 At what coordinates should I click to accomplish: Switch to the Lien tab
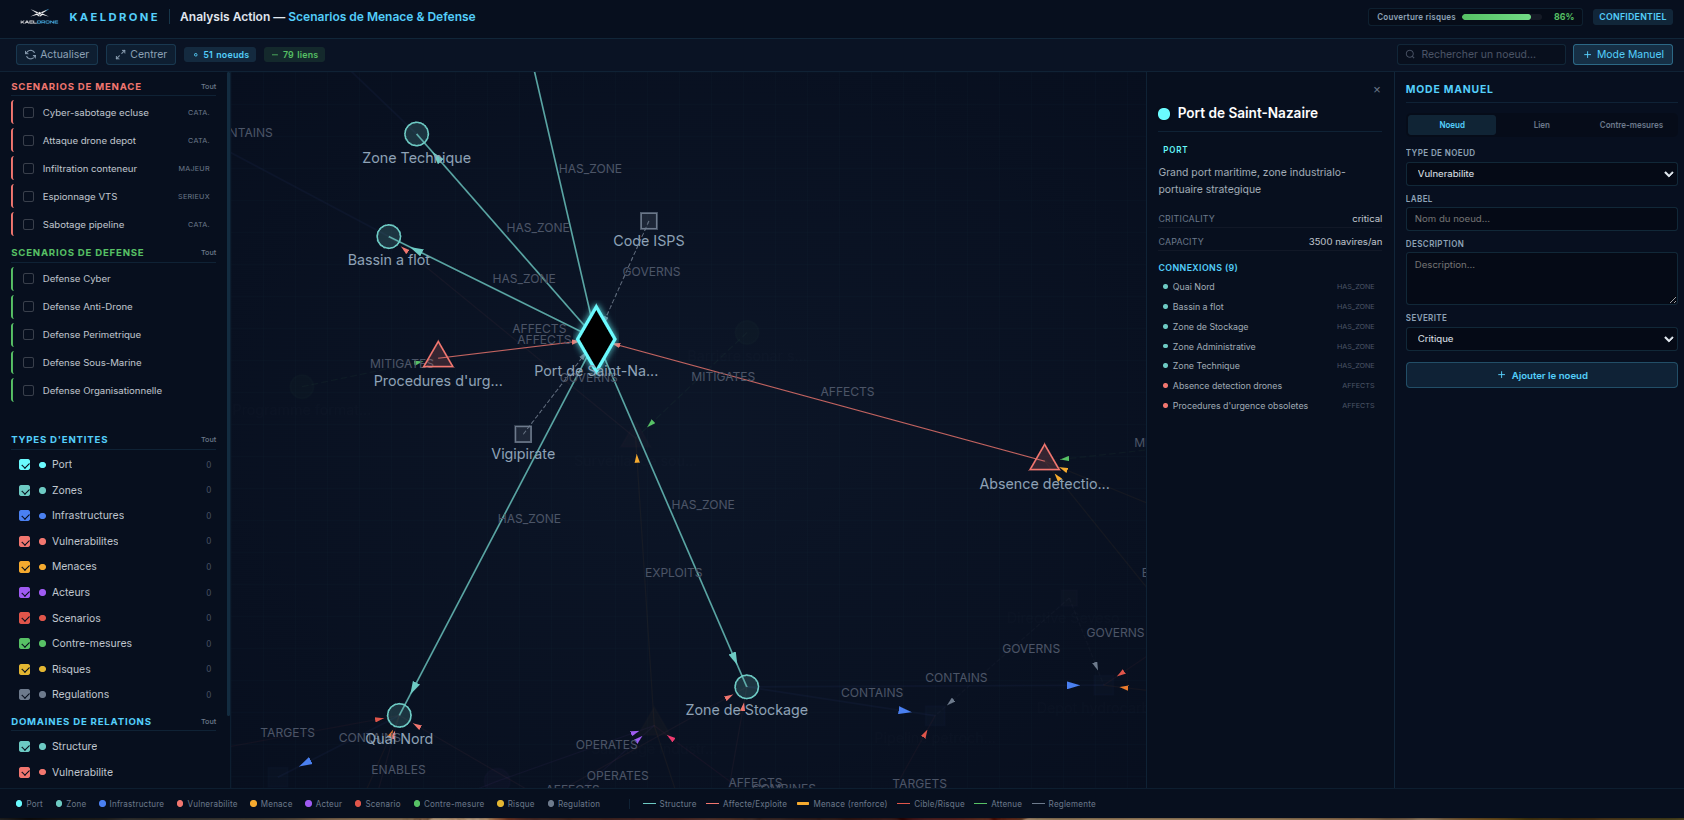1541,125
